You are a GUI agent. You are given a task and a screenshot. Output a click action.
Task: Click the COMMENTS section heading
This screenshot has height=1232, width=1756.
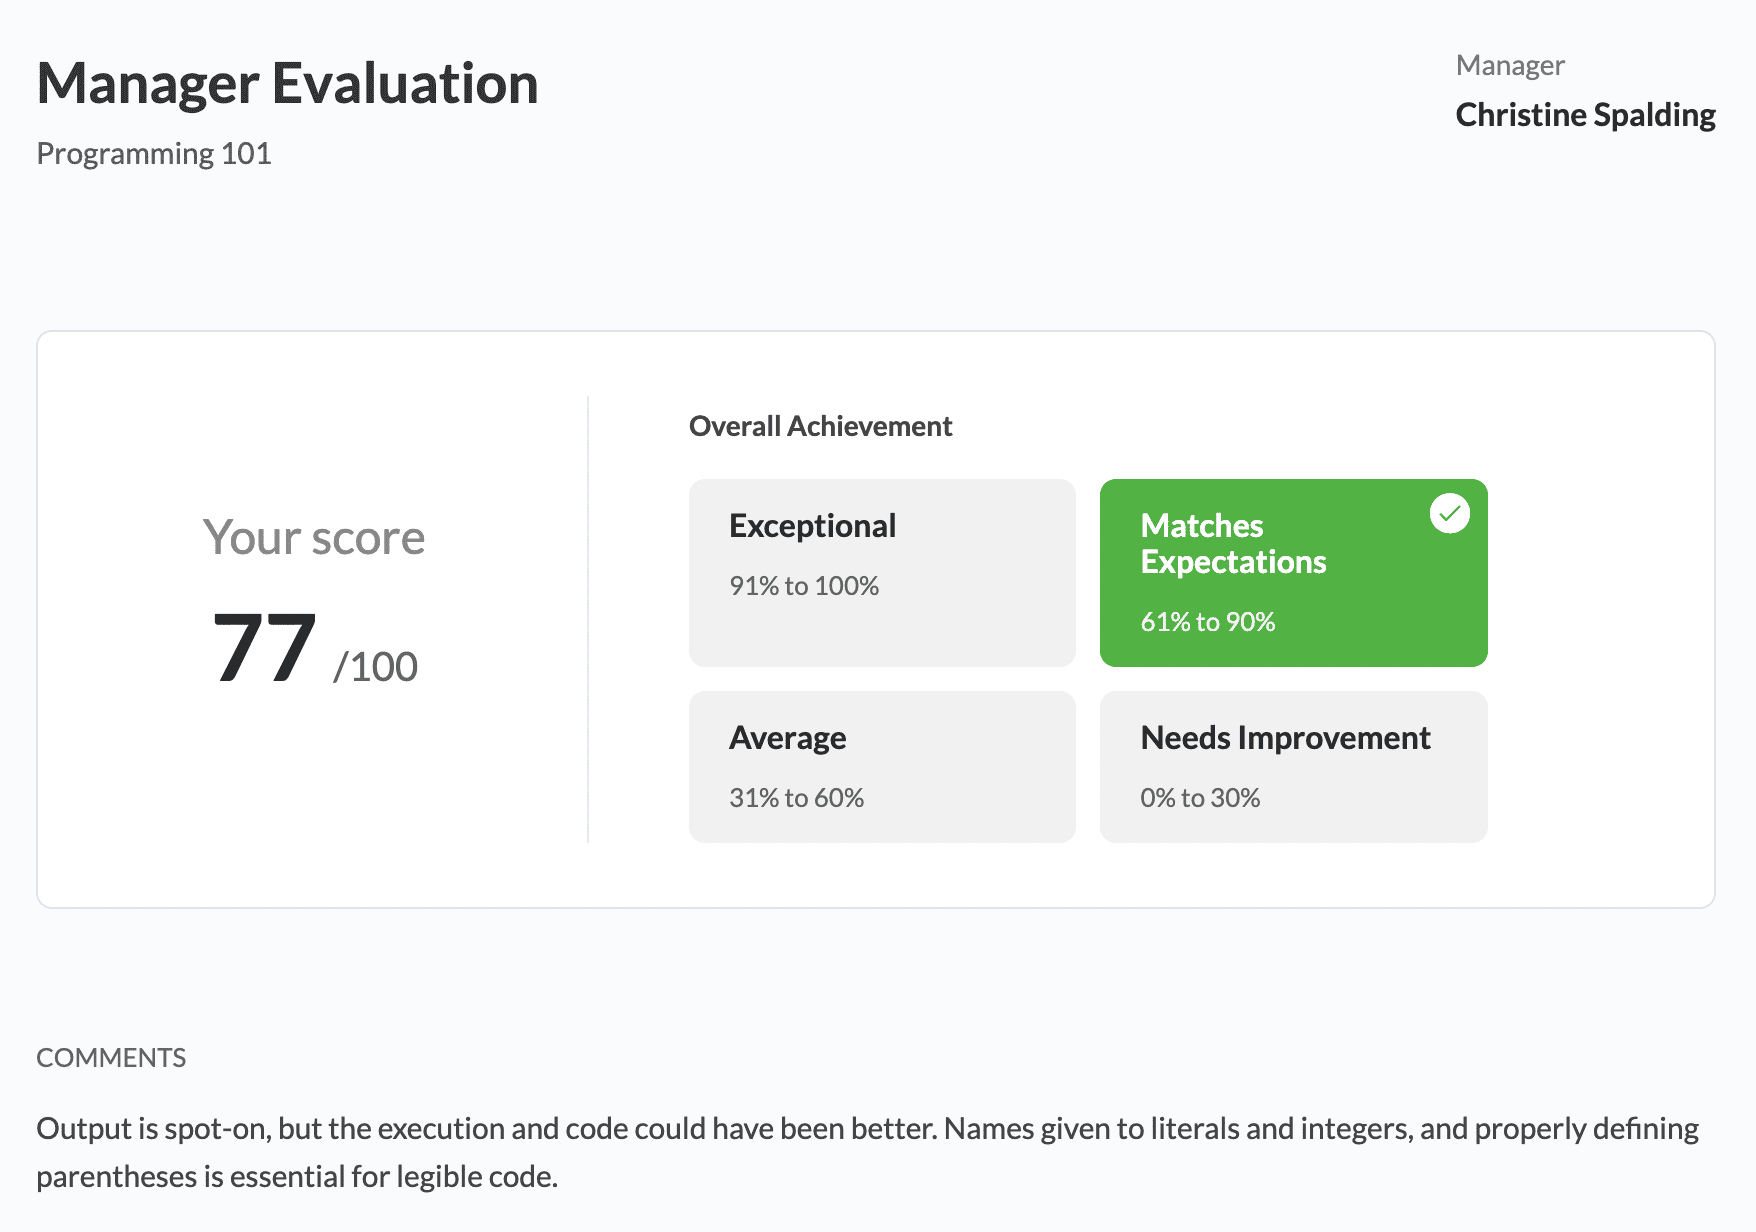pos(111,1058)
